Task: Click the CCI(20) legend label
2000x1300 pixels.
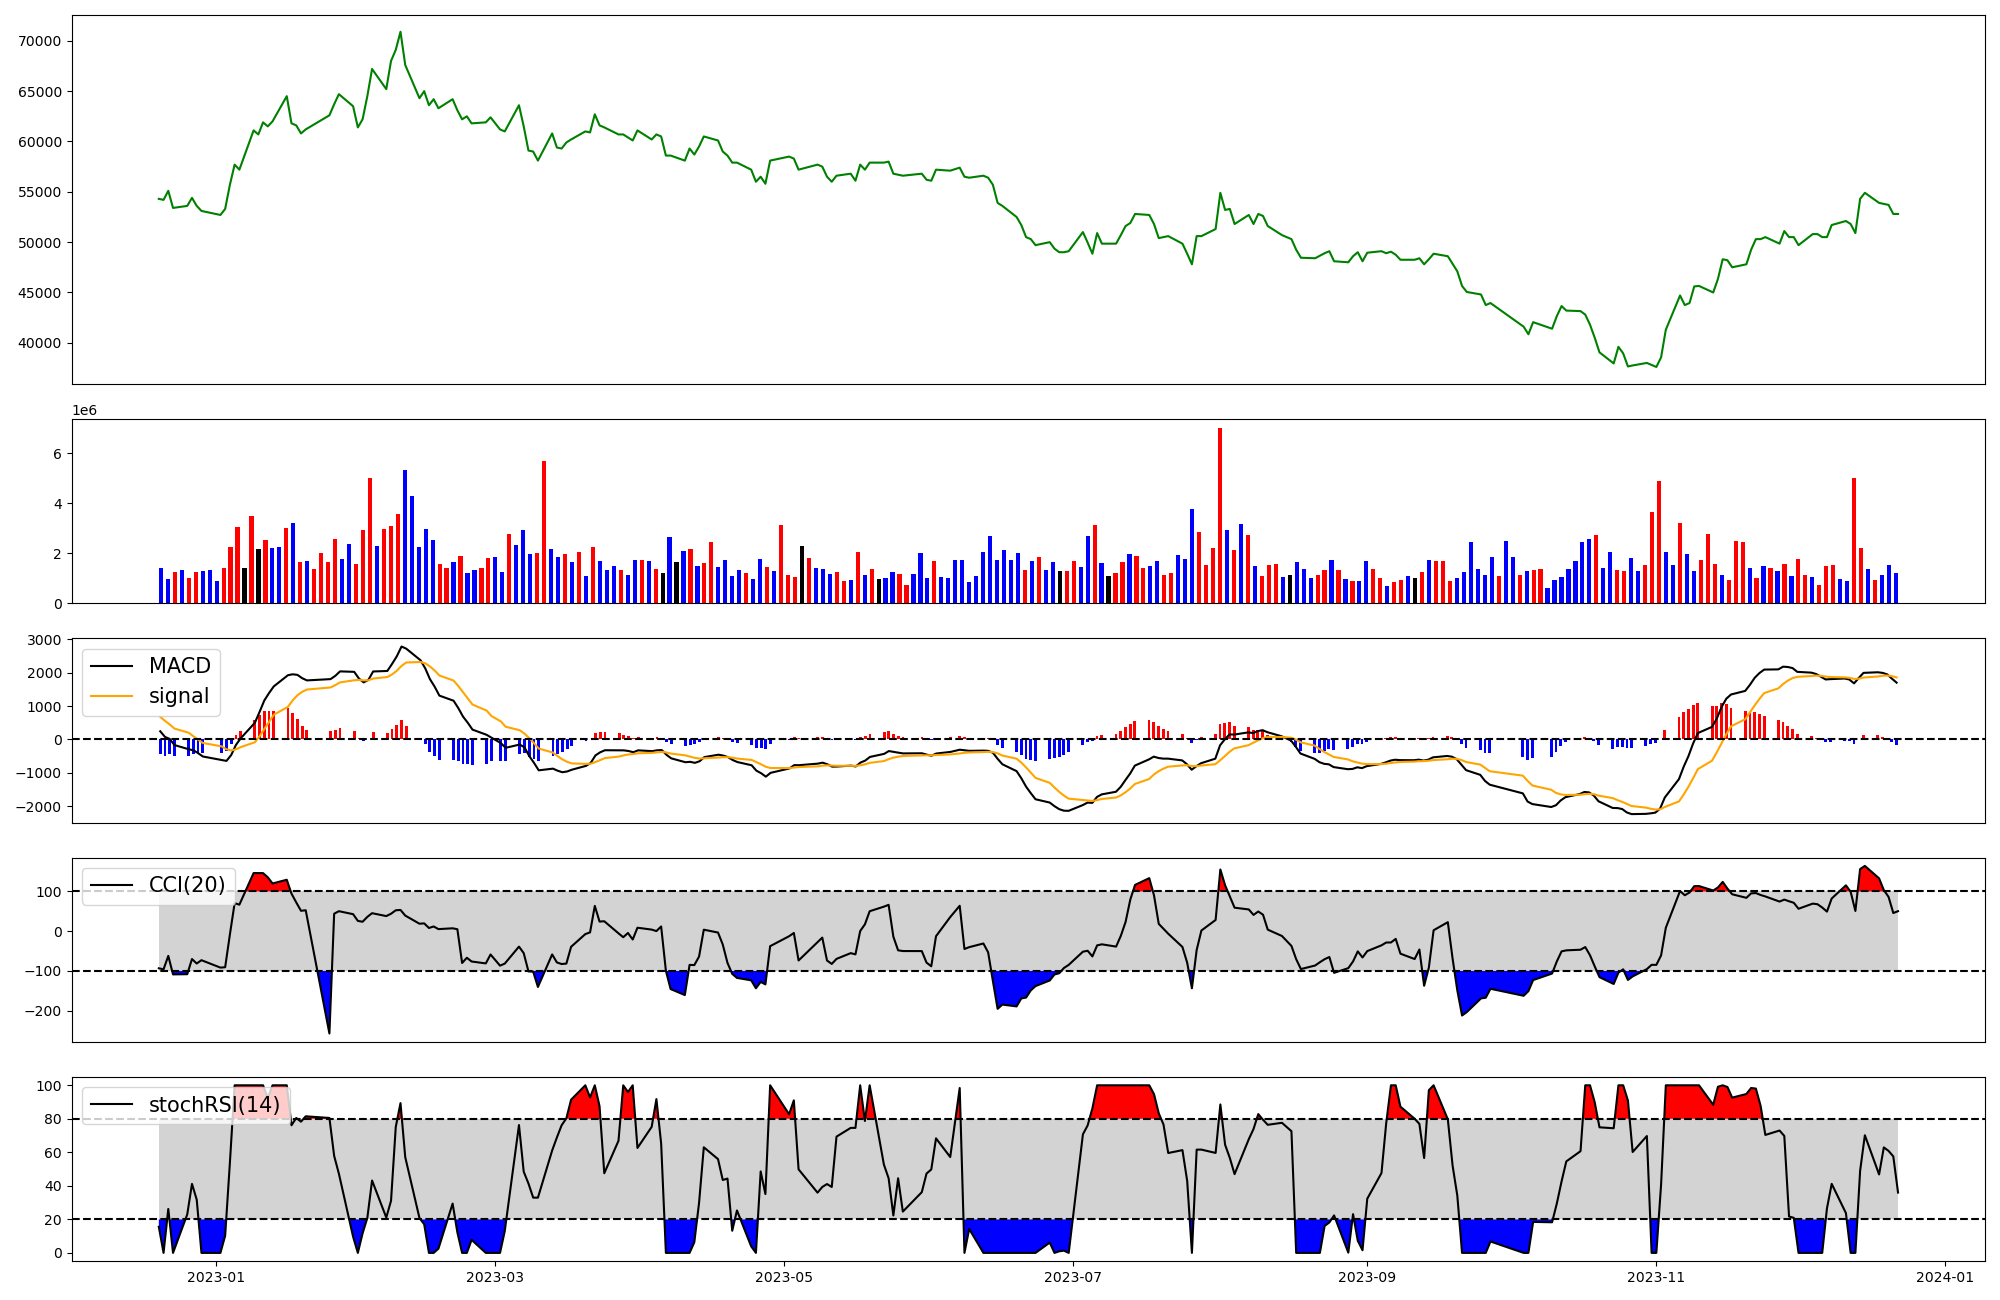Action: point(187,885)
